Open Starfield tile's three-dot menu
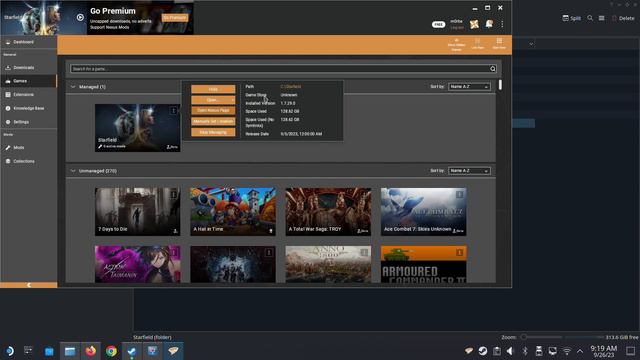Image resolution: width=640 pixels, height=360 pixels. click(173, 111)
